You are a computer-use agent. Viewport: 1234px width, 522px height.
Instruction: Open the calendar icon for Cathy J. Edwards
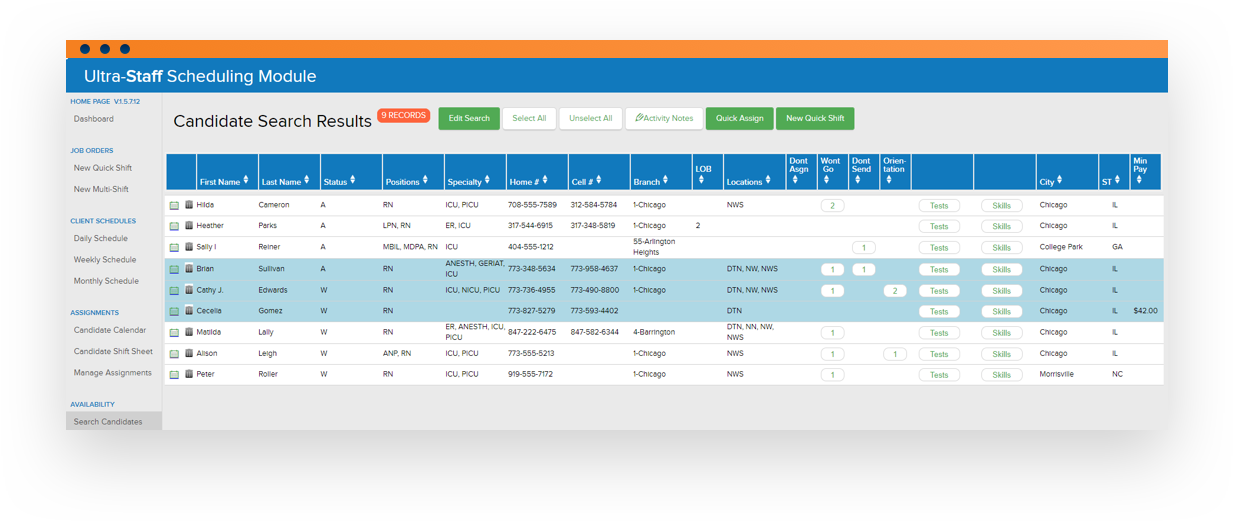pyautogui.click(x=174, y=290)
